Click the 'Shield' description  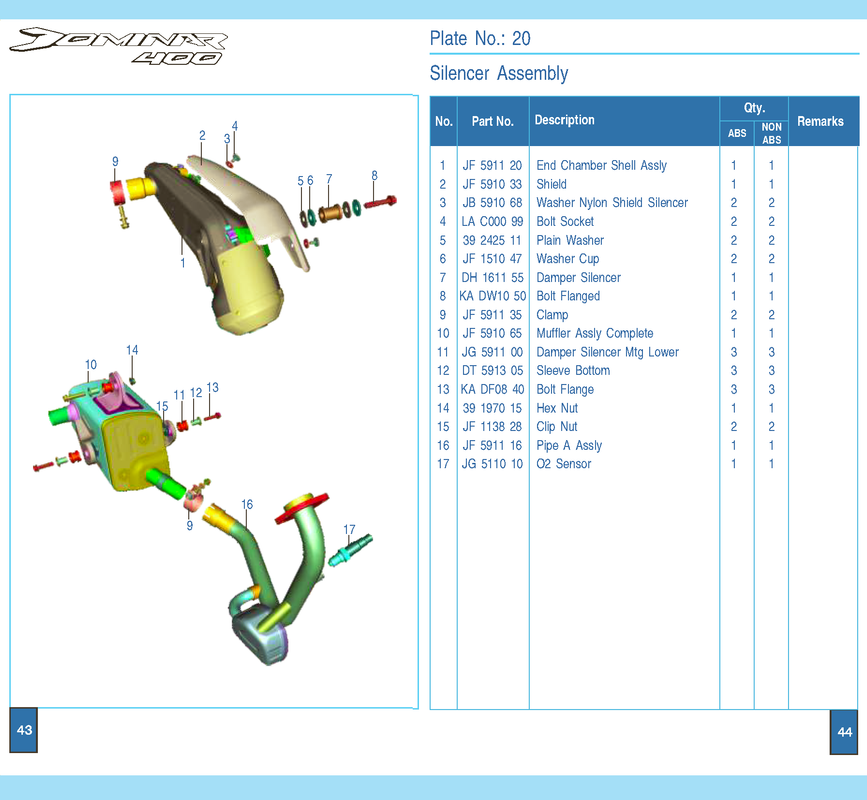tap(551, 184)
